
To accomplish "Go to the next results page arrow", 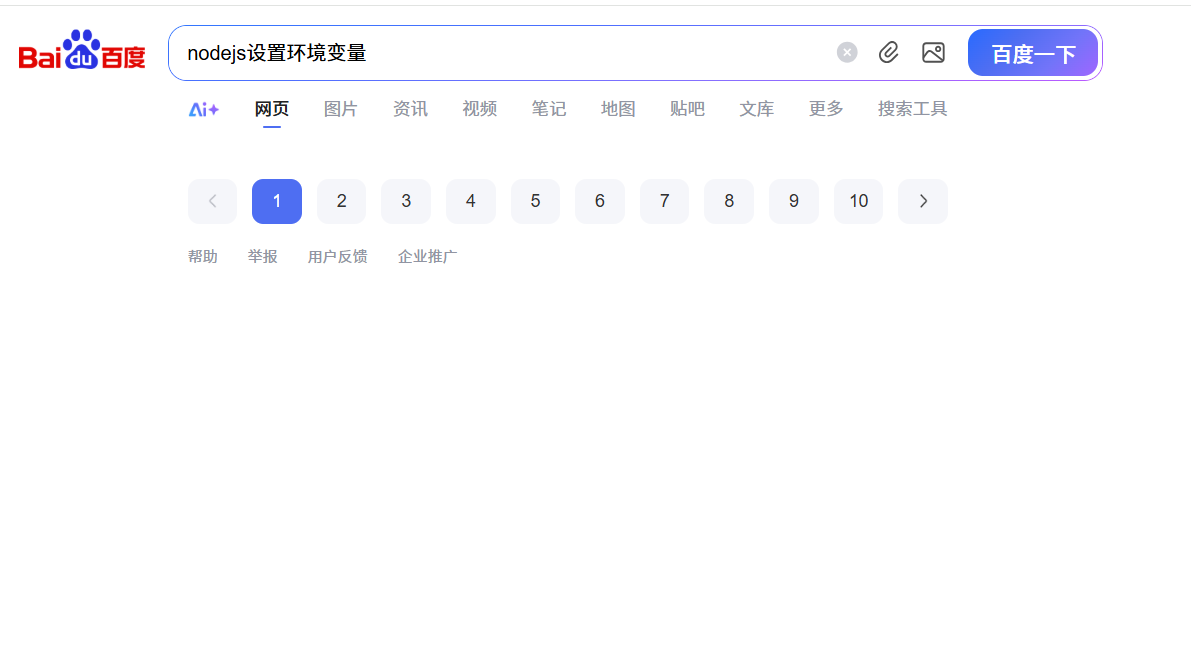I will coord(922,201).
